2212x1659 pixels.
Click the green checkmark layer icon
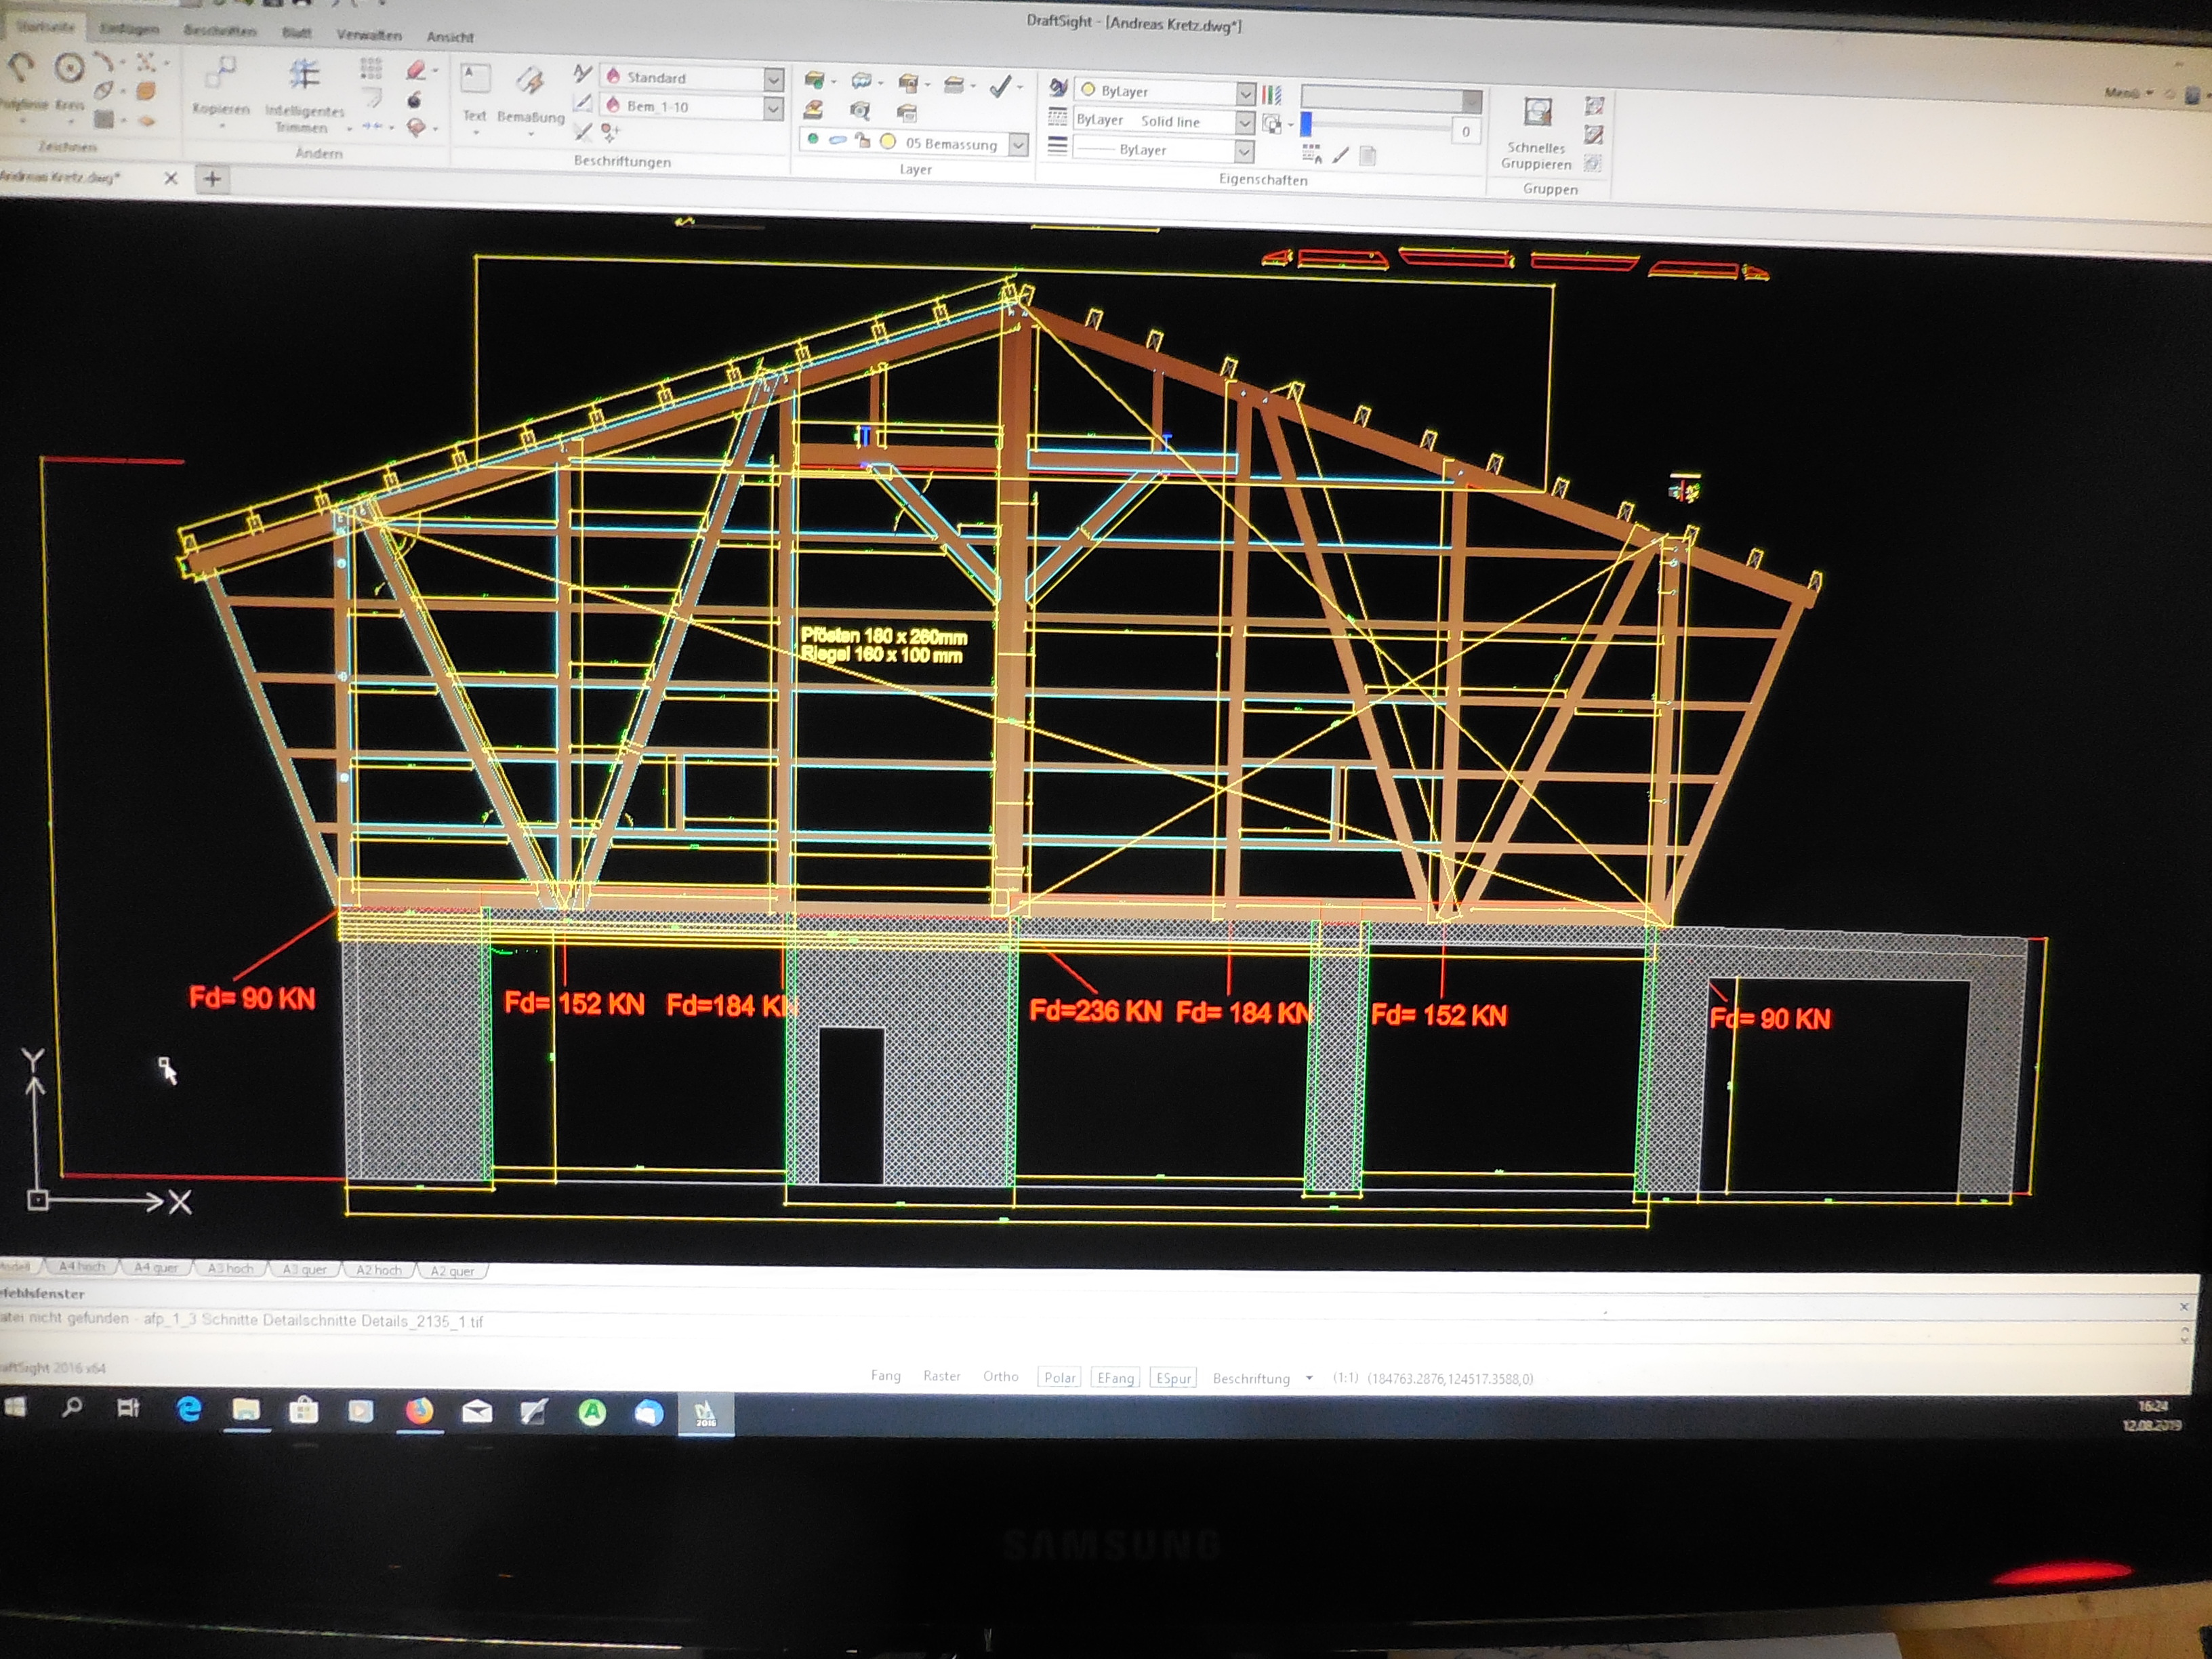pos(1000,88)
